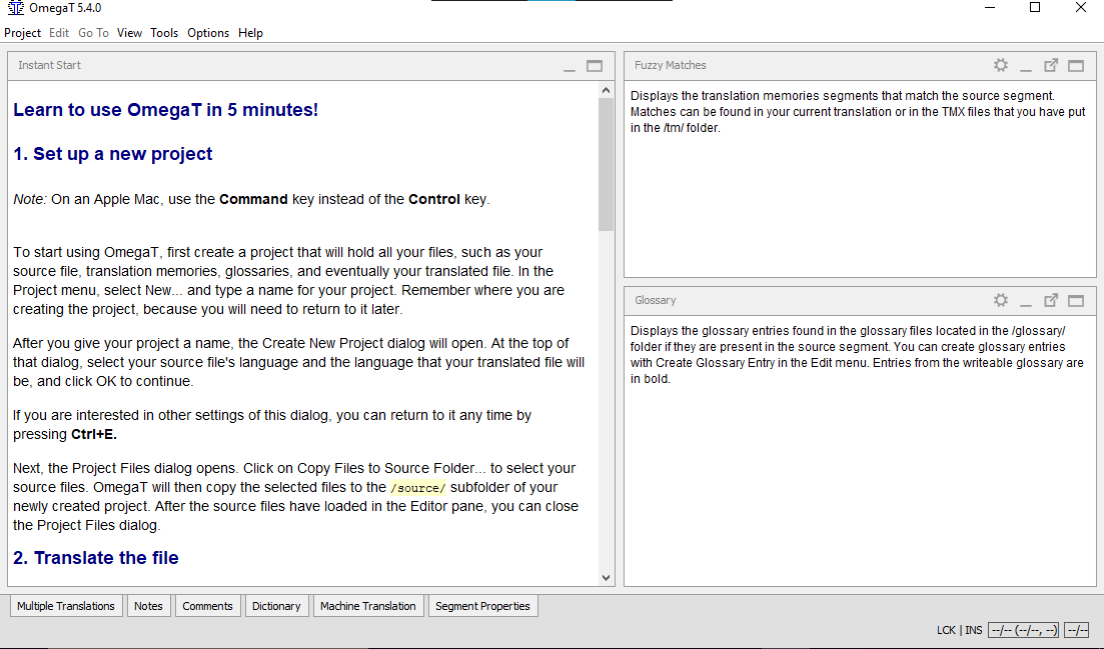Click the Instant Start pane title
Screen dimensions: 1104x649
coord(49,65)
